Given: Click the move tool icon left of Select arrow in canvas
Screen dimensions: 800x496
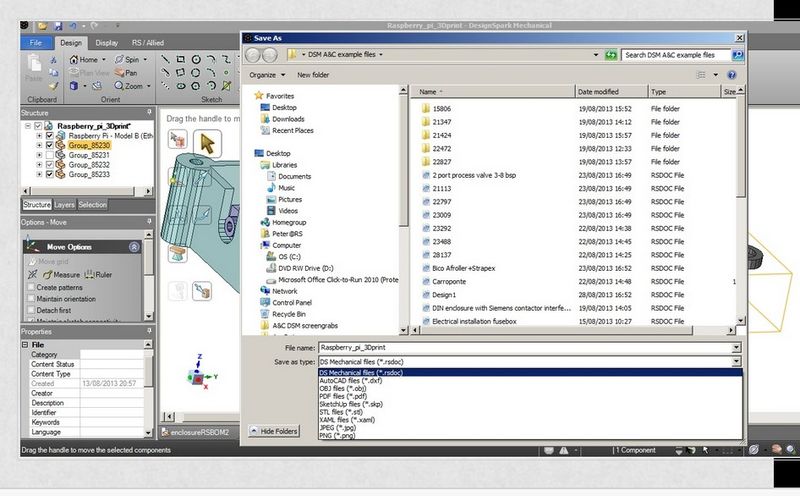Looking at the screenshot, I should tap(178, 138).
